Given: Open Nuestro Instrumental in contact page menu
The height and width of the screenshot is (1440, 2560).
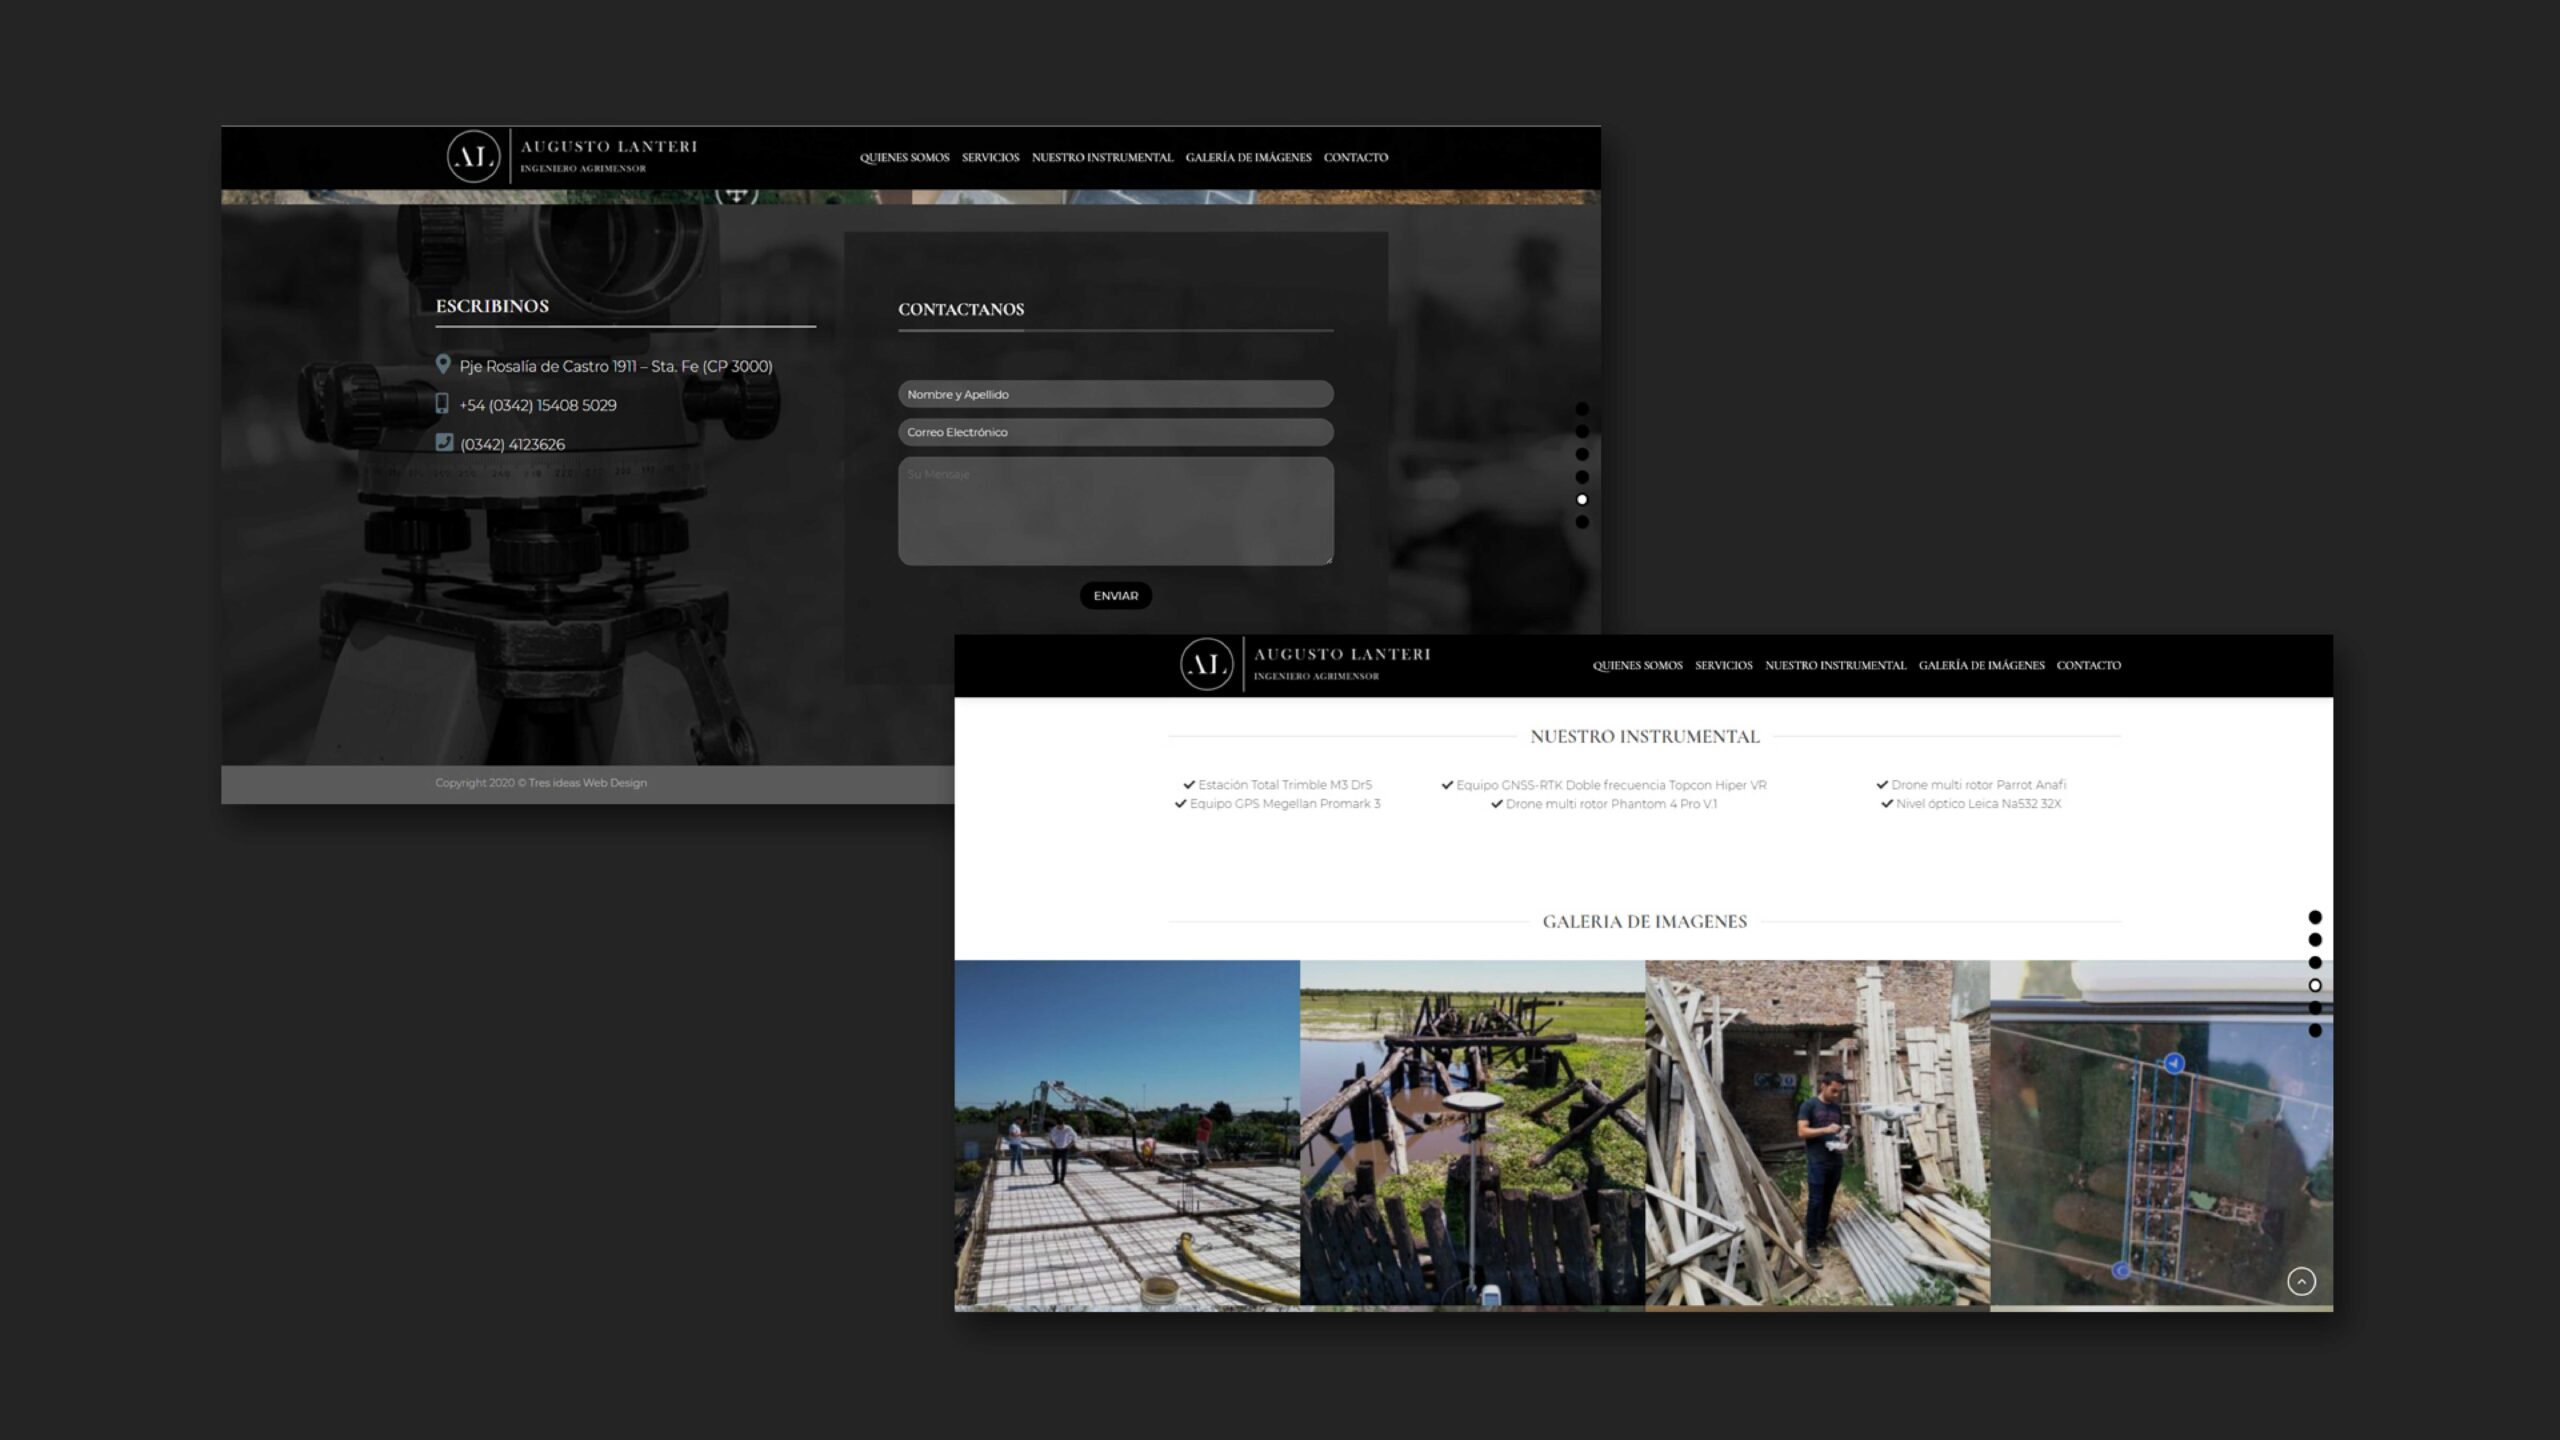Looking at the screenshot, I should 1102,158.
